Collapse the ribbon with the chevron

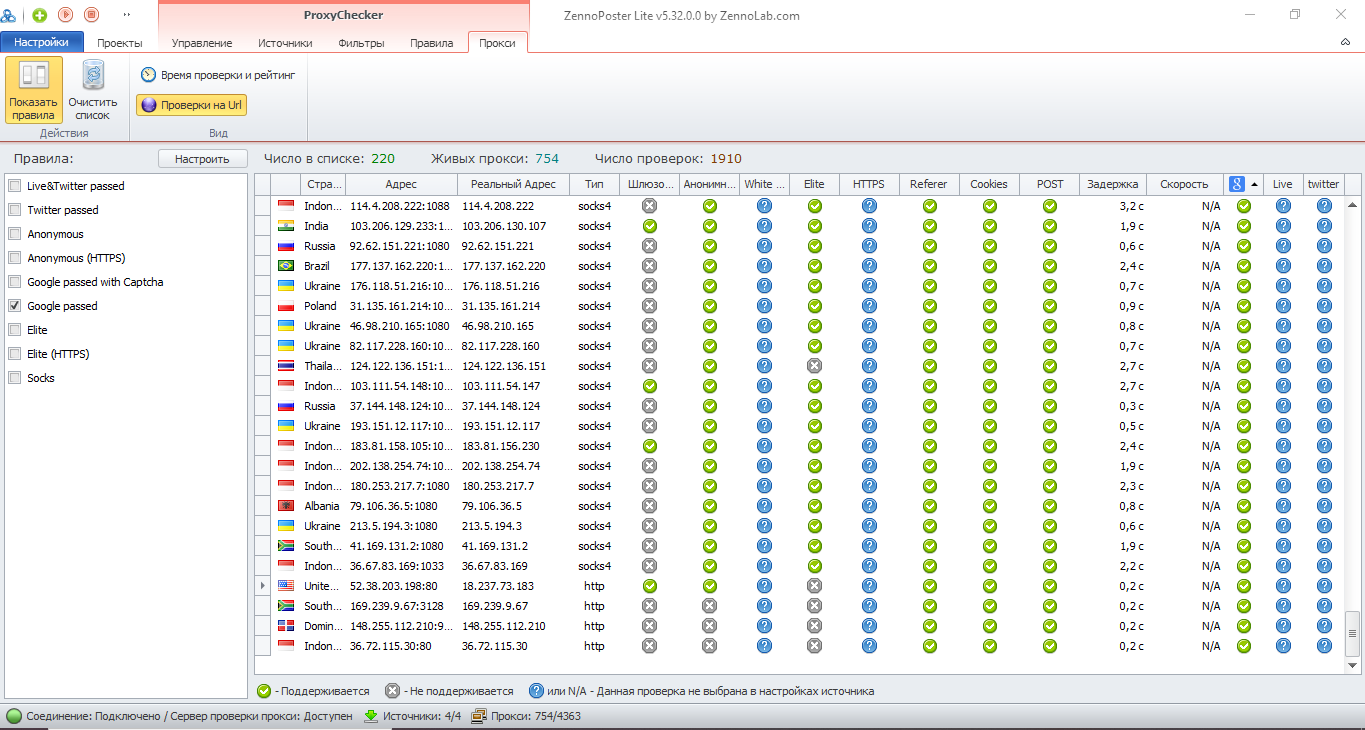point(1345,42)
